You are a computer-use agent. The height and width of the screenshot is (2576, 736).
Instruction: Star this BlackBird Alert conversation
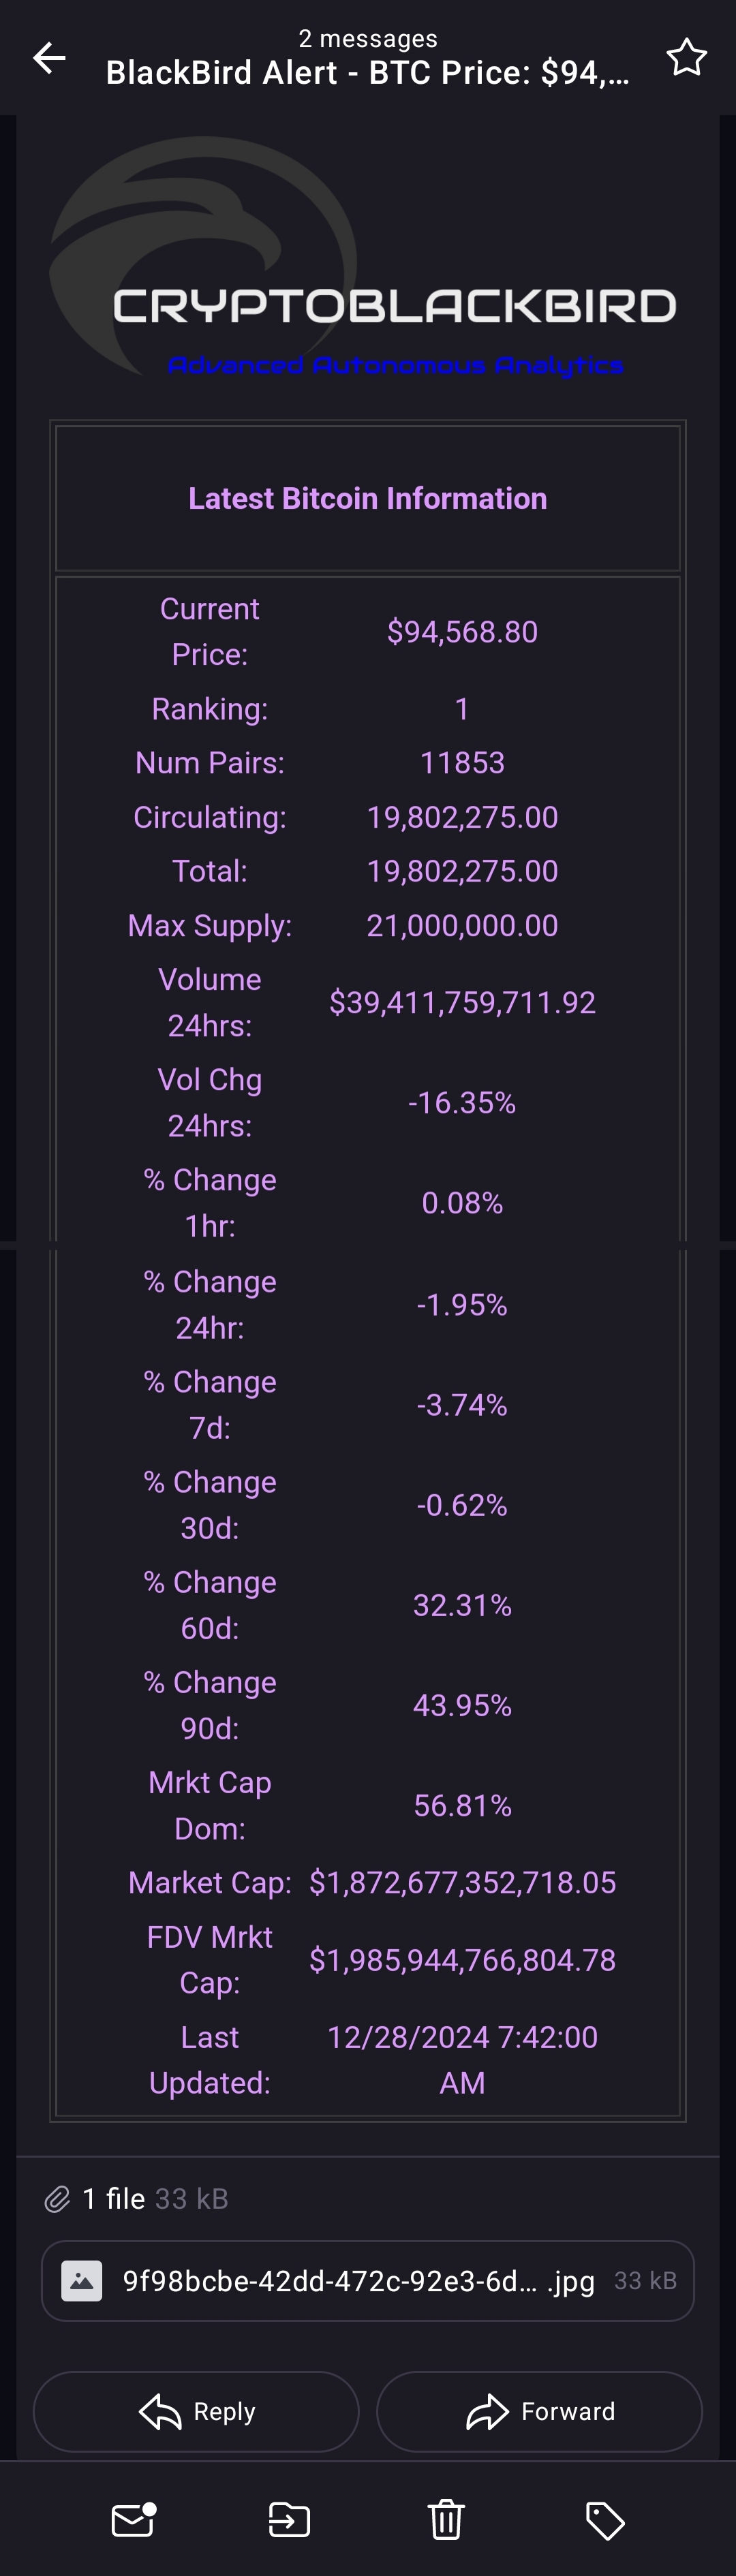point(686,58)
